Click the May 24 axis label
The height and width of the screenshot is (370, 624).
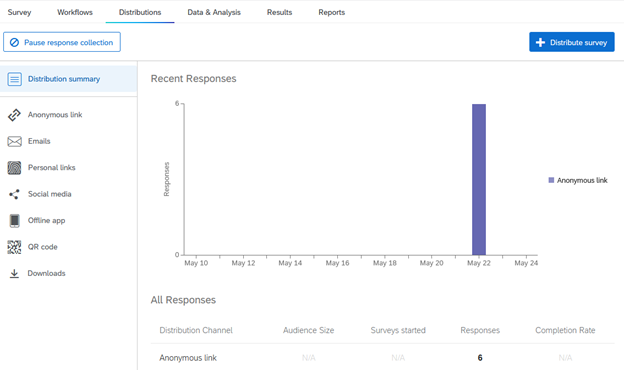(526, 263)
